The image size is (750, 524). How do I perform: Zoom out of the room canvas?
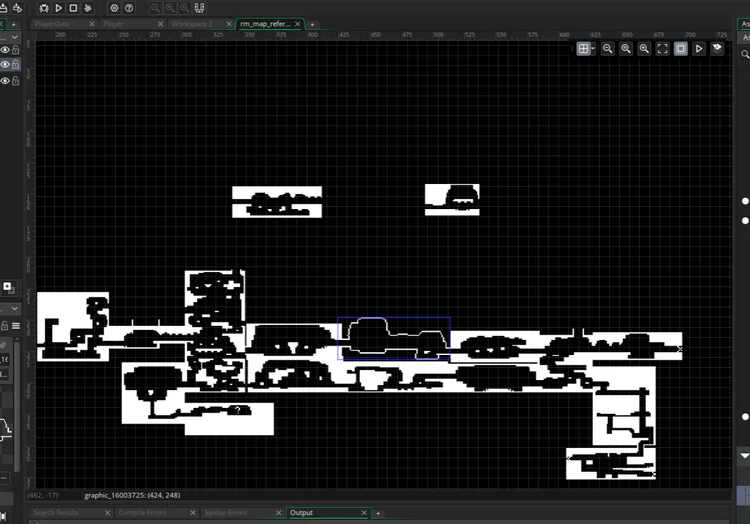tap(607, 49)
